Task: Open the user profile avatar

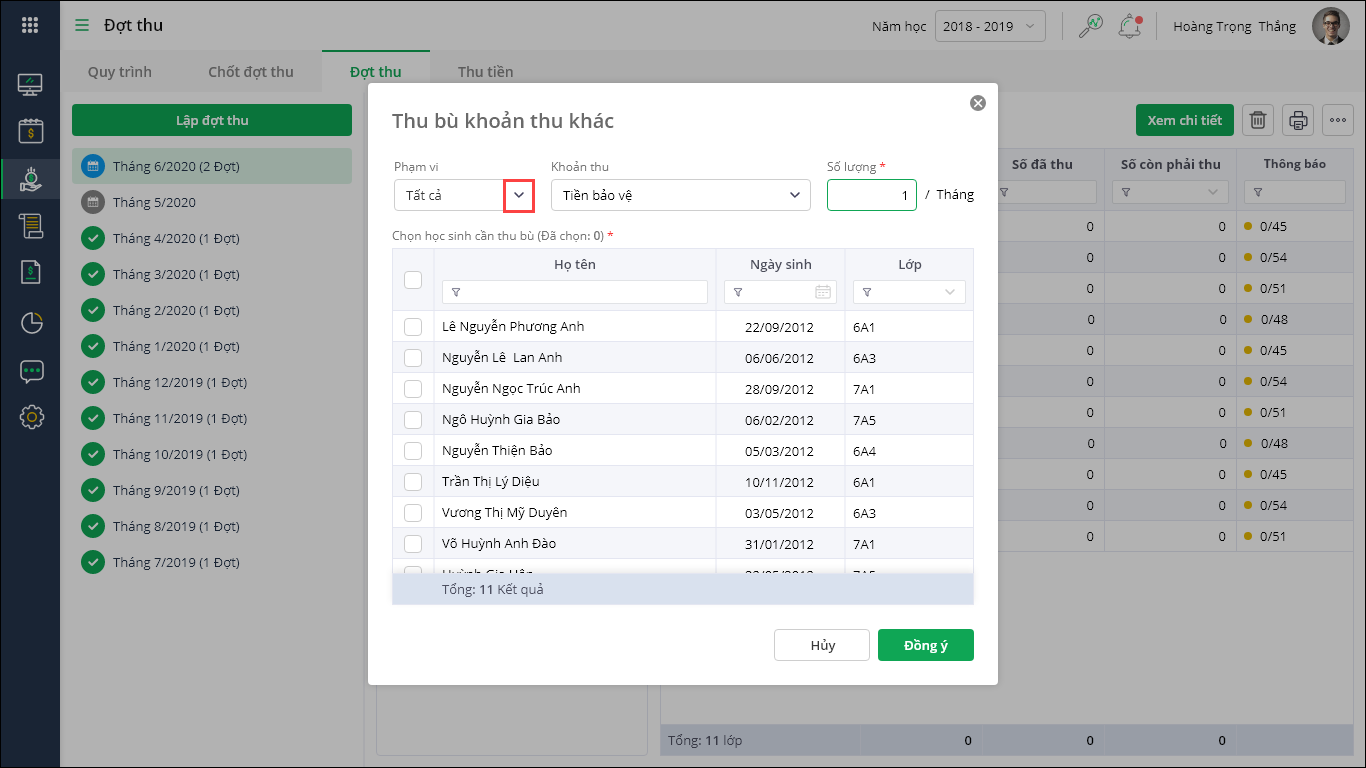Action: coord(1331,26)
